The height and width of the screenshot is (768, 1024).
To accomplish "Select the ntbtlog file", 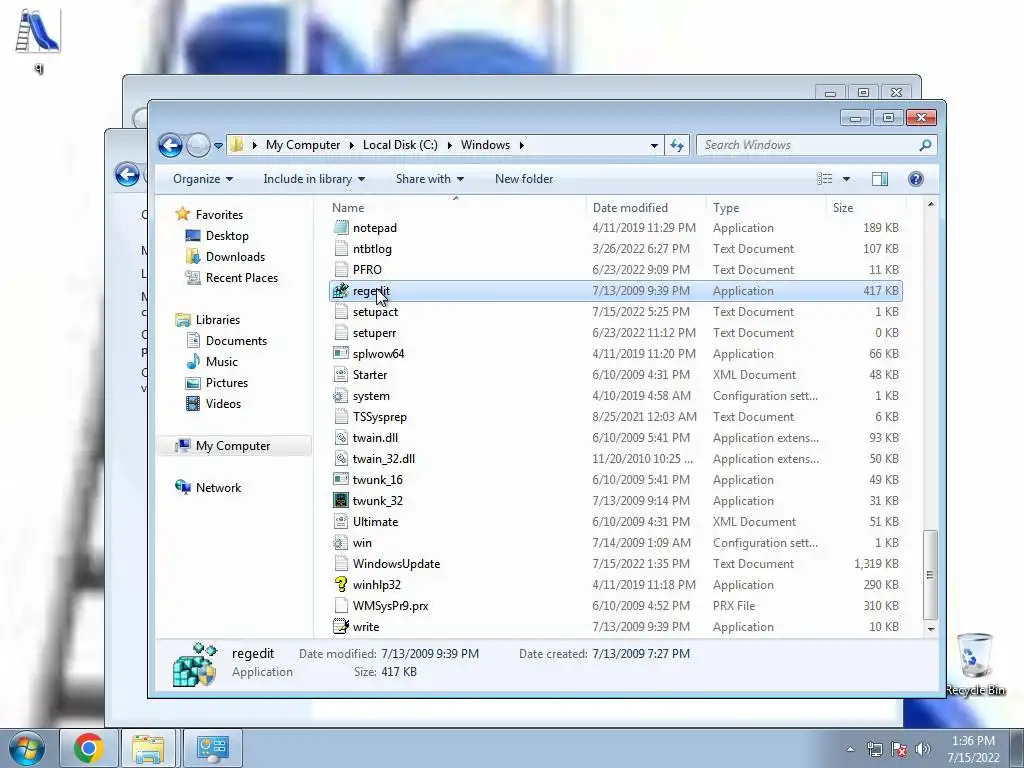I will click(372, 249).
